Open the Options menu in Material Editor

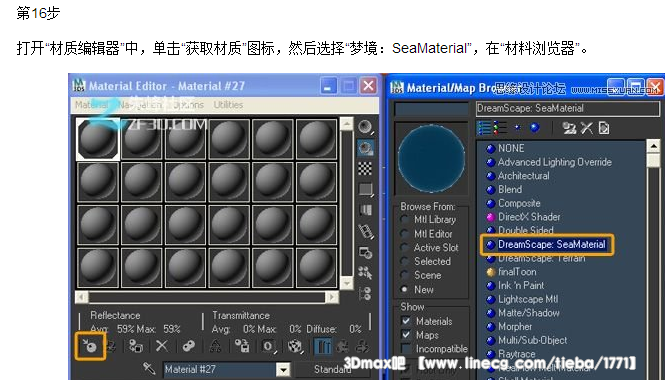click(189, 105)
